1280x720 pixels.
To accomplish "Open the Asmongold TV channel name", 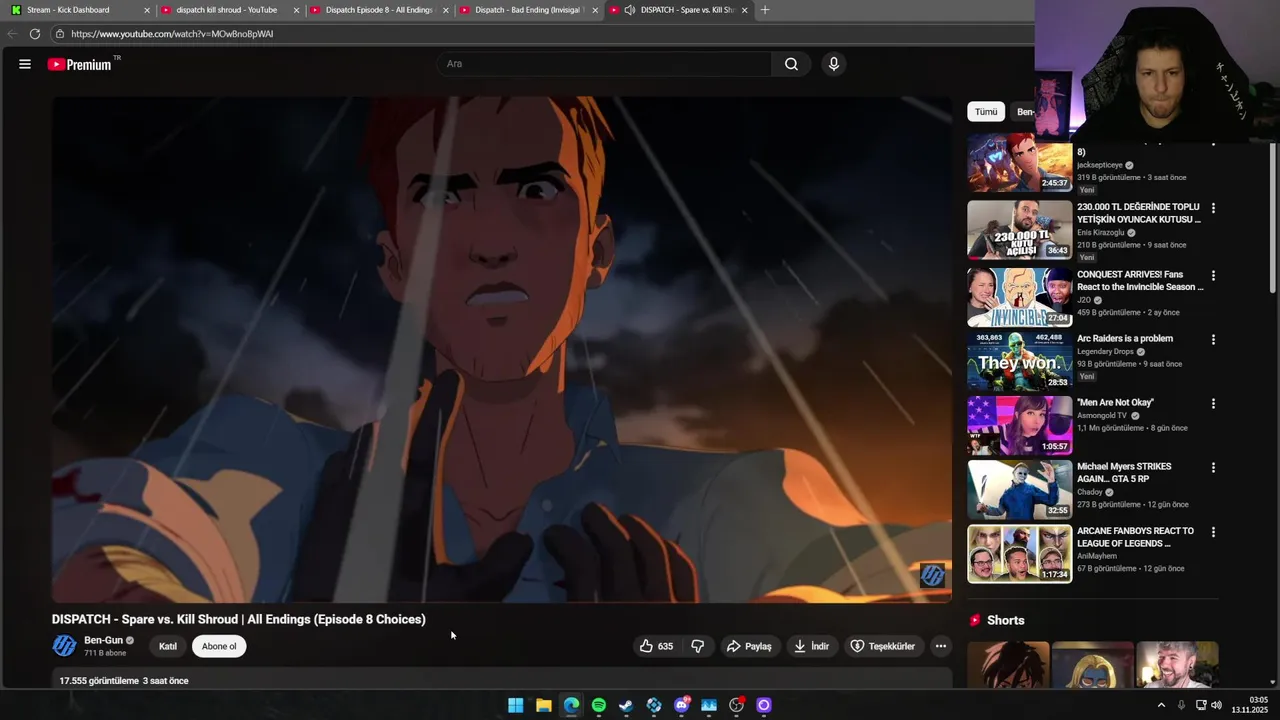I will pyautogui.click(x=1102, y=415).
